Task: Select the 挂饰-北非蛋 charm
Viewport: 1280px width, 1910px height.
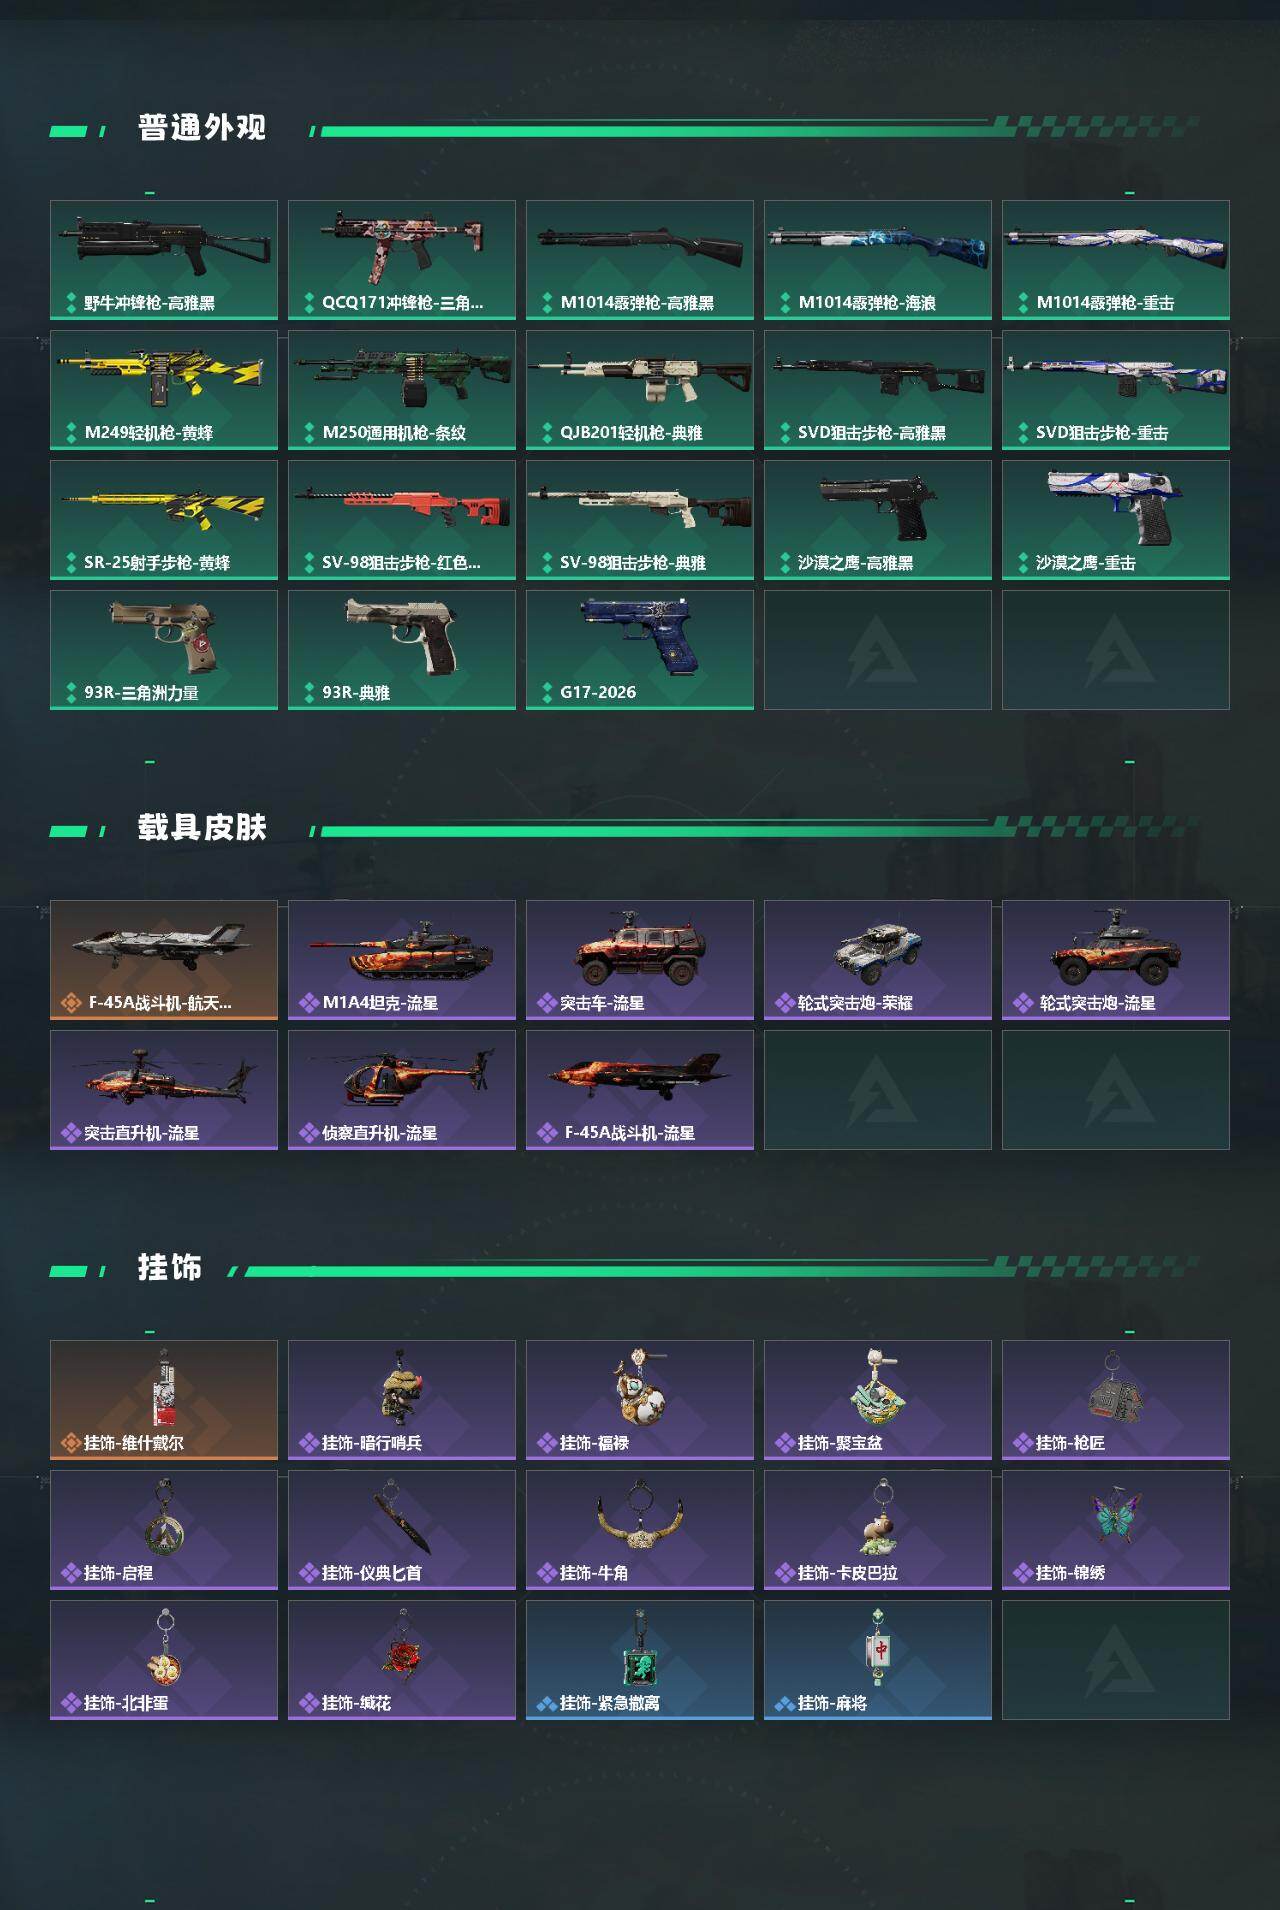Action: [x=164, y=1660]
